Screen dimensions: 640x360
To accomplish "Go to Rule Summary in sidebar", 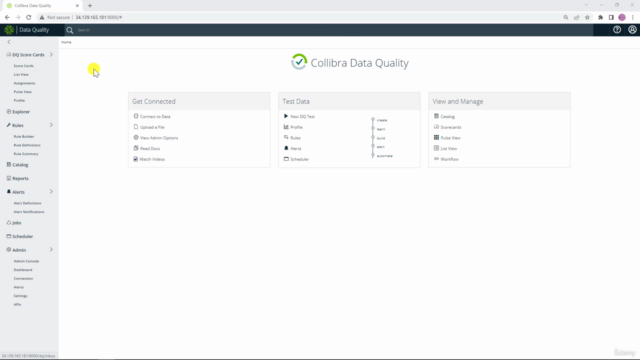I will pos(26,154).
